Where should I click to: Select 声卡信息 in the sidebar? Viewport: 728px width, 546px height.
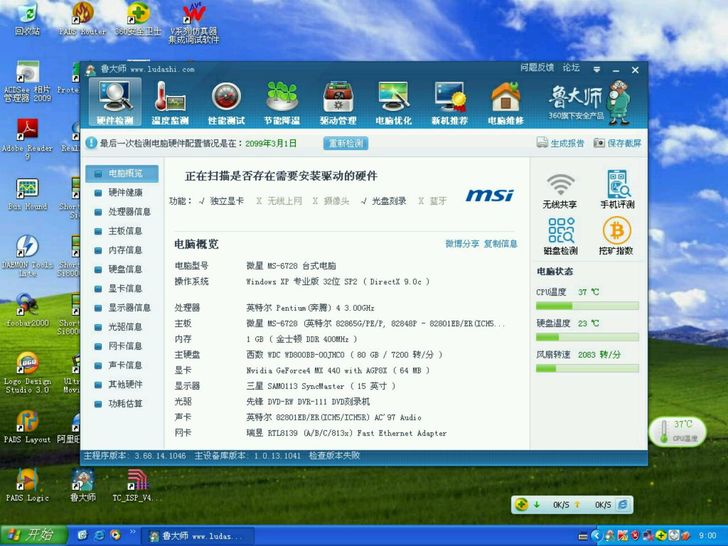coord(122,365)
